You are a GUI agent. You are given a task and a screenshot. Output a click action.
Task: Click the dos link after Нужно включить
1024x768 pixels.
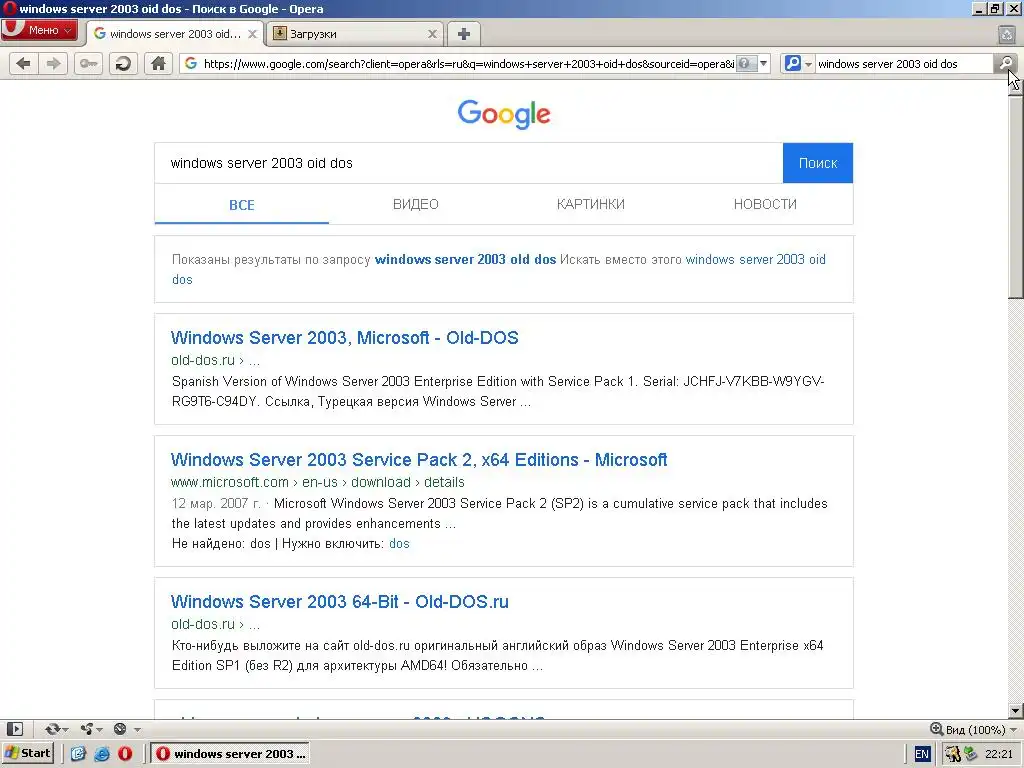(x=399, y=543)
